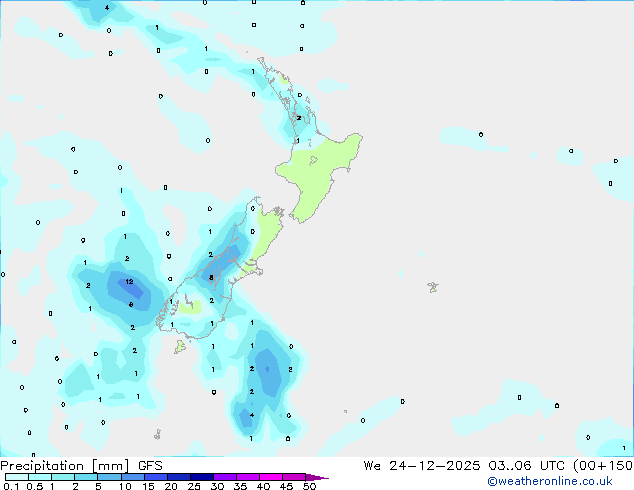Pick the lightest 0.1–0.5 mm legend swatch
The width and height of the screenshot is (634, 490).
17,477
